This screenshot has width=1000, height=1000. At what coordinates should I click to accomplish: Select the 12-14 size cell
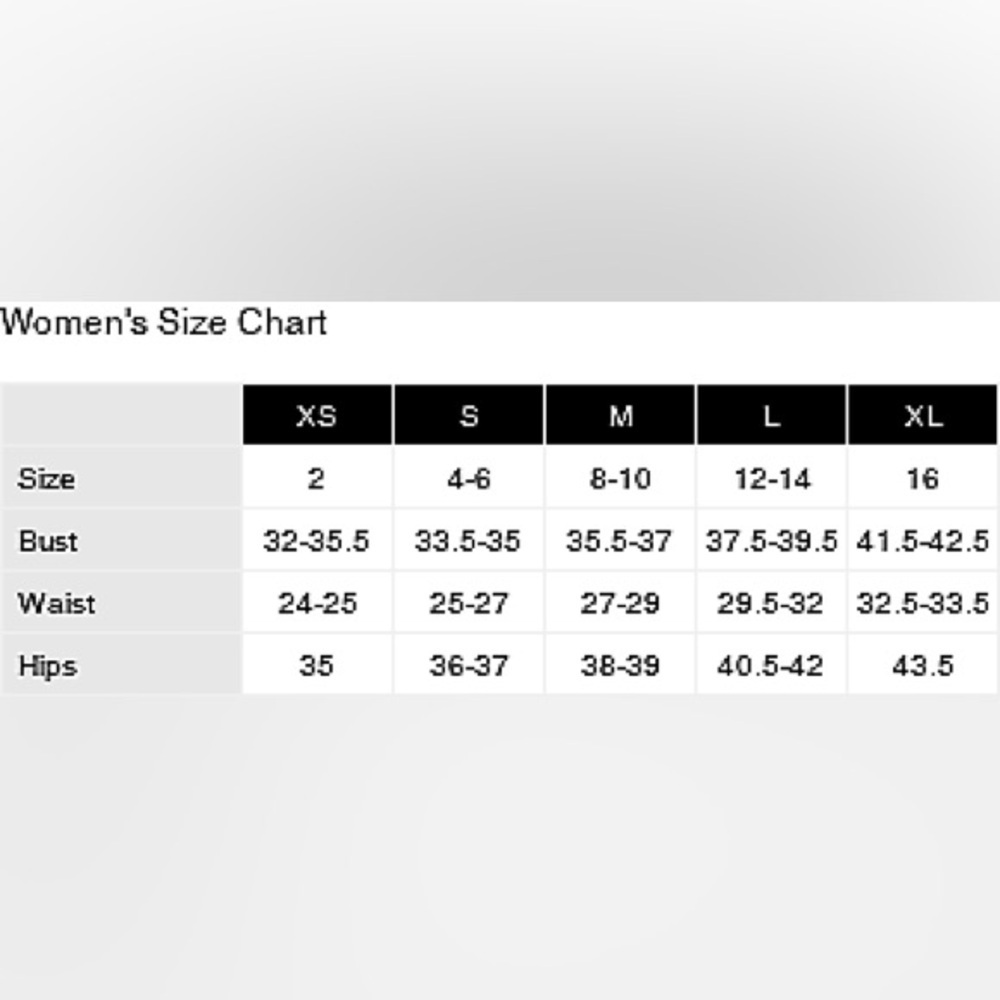(x=771, y=479)
